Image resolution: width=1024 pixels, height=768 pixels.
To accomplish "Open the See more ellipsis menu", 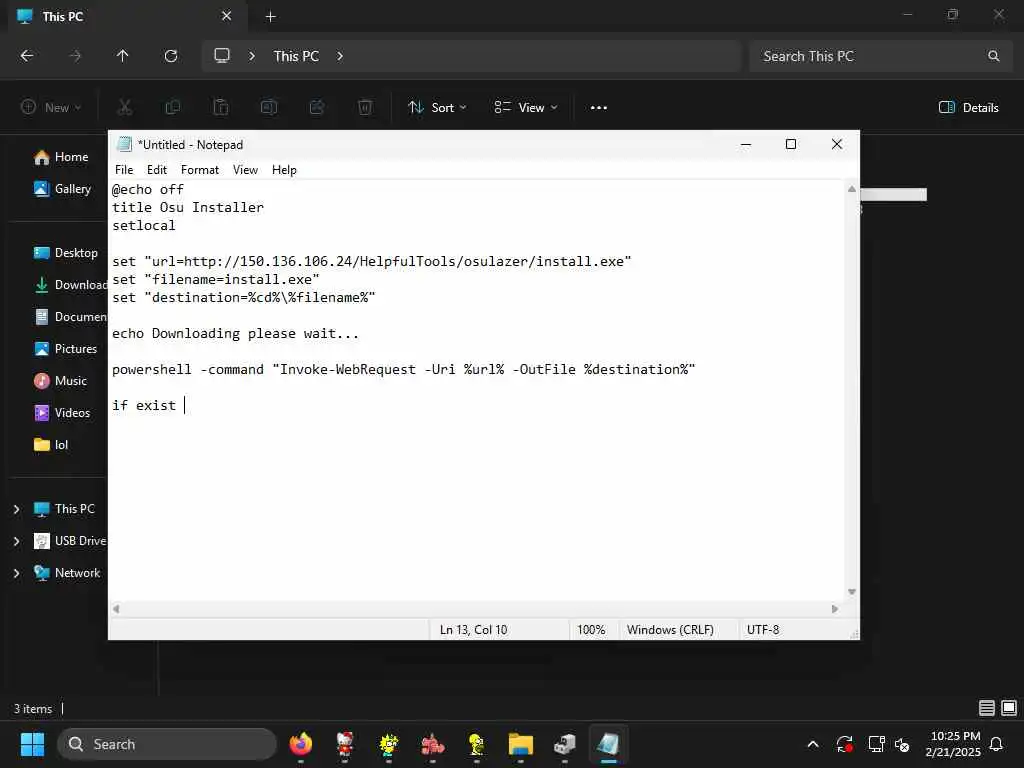I will tap(599, 107).
